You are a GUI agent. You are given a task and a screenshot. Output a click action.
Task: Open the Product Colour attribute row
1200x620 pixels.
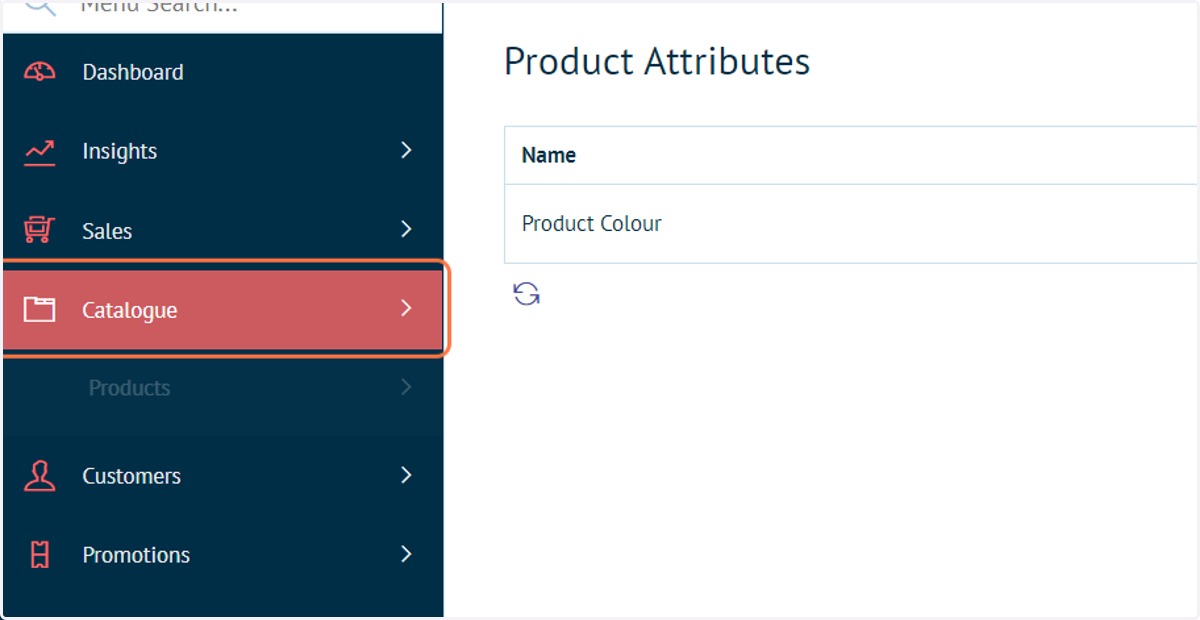[x=851, y=224]
